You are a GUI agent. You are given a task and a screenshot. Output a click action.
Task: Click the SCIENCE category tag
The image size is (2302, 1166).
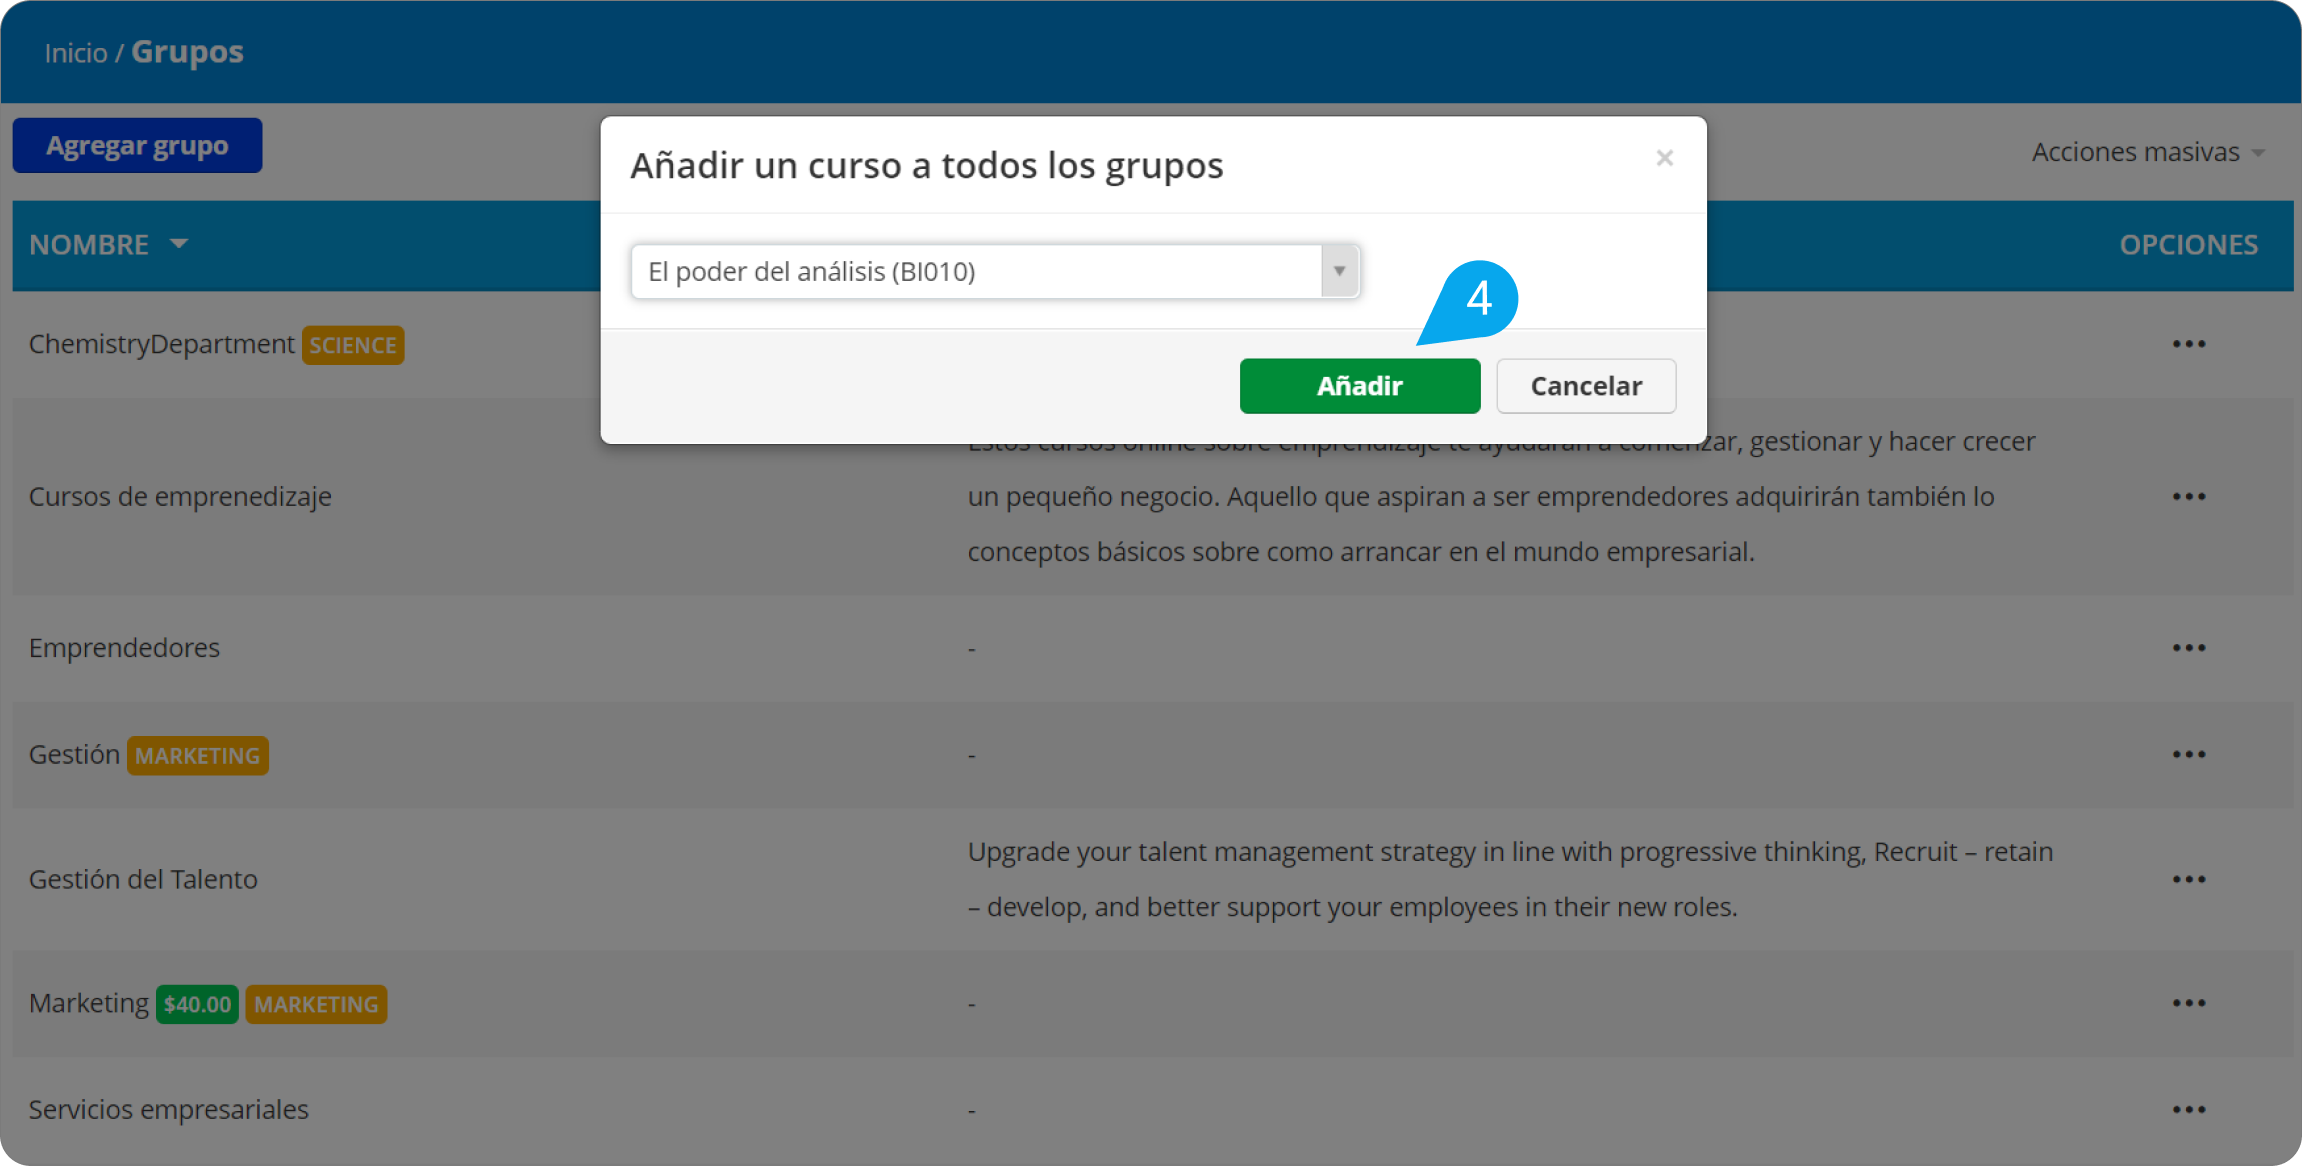(x=353, y=345)
